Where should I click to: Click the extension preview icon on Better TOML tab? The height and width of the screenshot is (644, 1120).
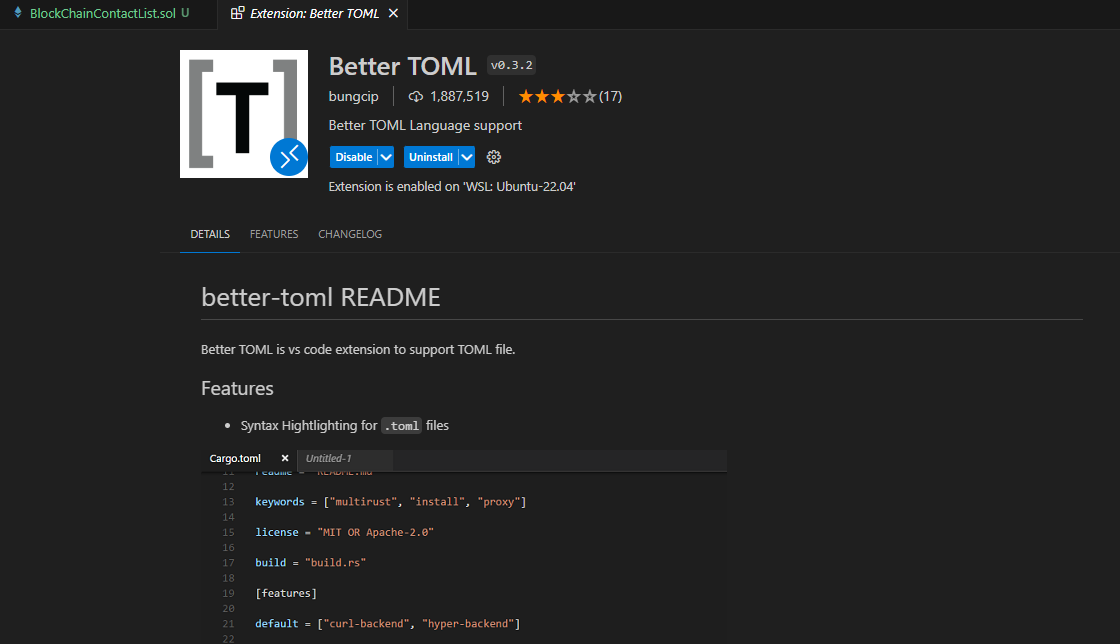(237, 14)
